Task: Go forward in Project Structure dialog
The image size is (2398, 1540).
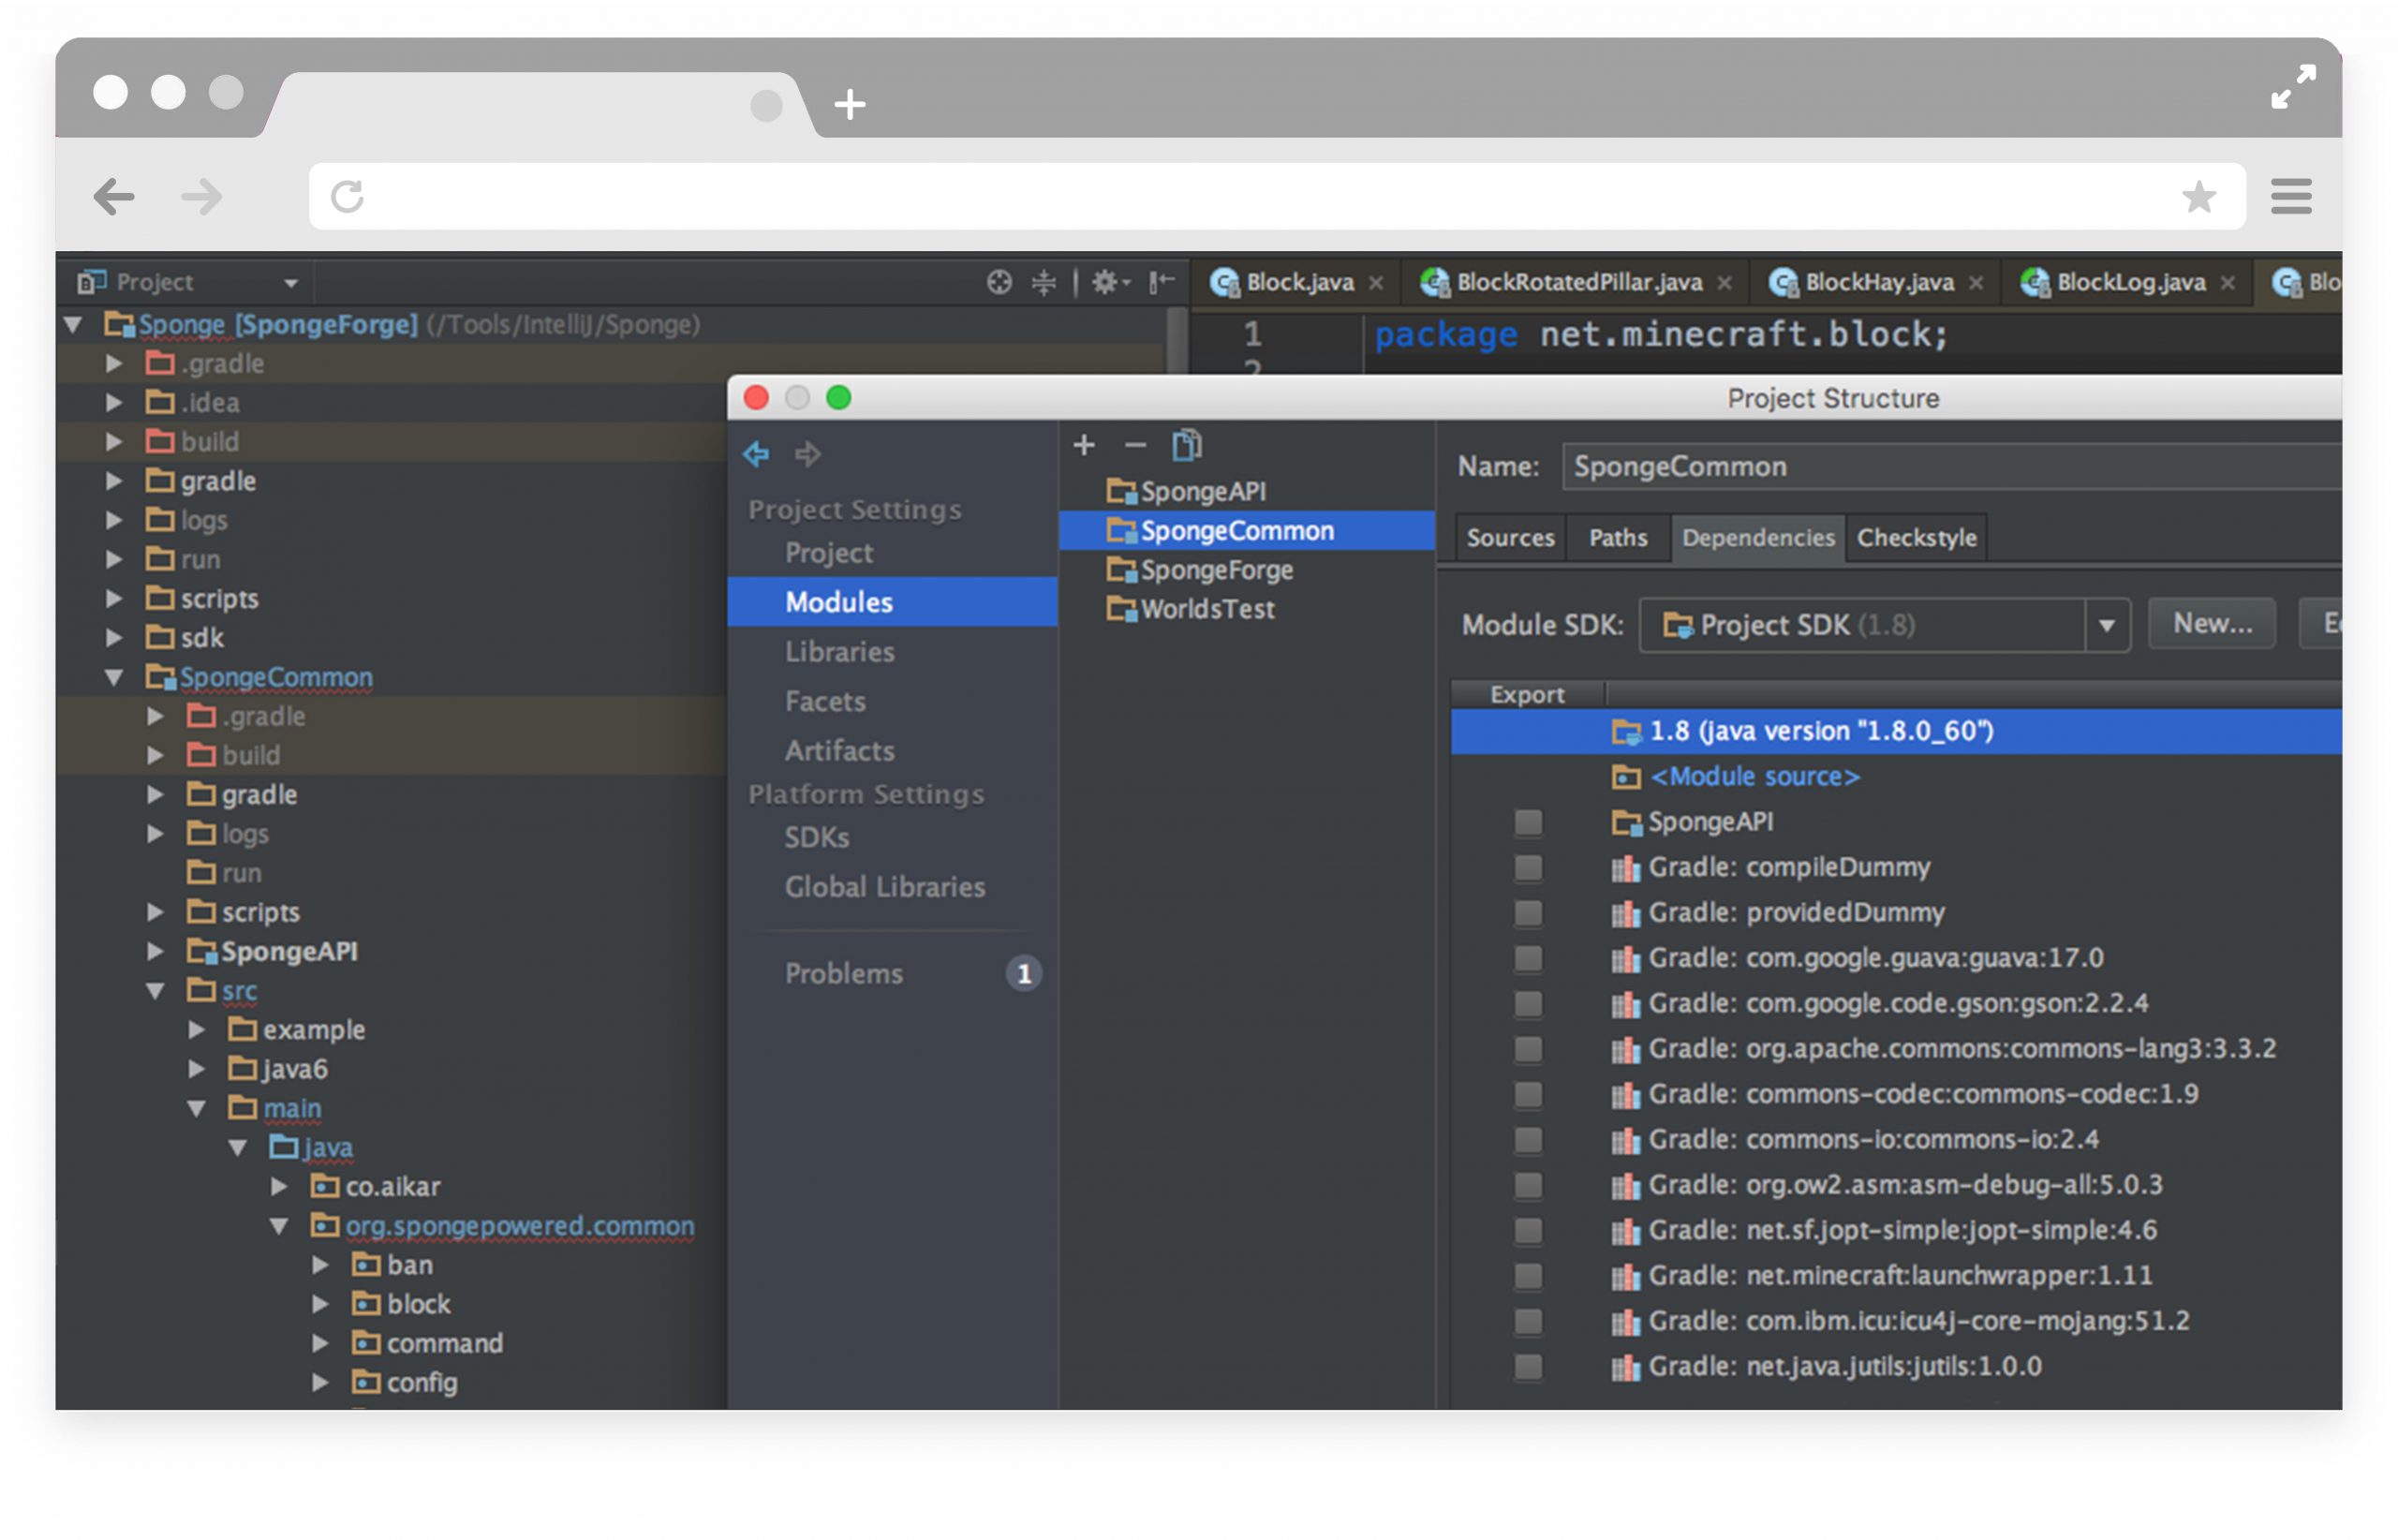Action: [808, 454]
